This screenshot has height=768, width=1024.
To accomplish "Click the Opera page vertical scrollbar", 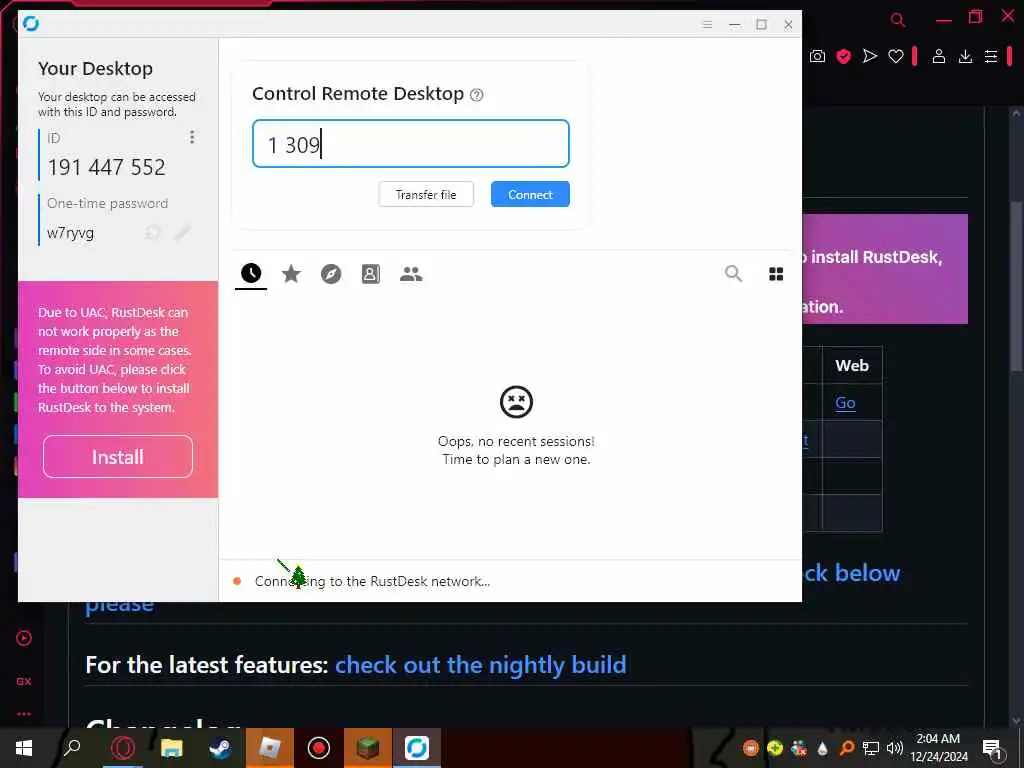I will [x=1016, y=287].
